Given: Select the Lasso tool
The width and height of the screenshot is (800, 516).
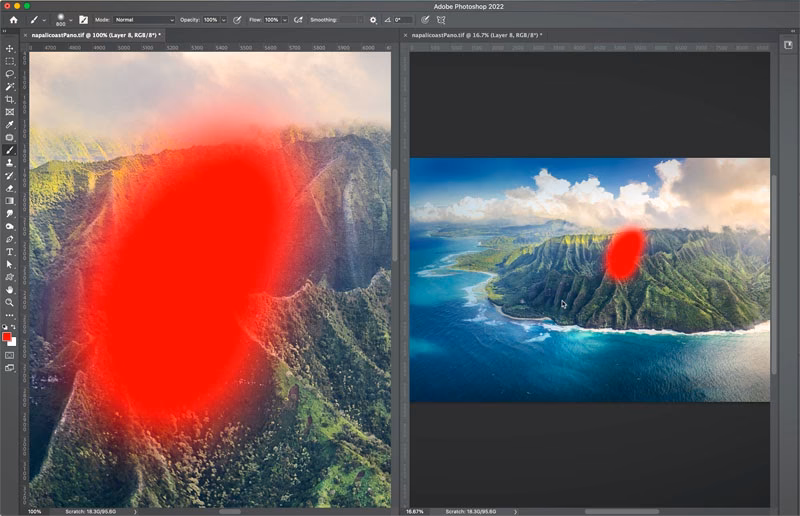Looking at the screenshot, I should coord(9,74).
